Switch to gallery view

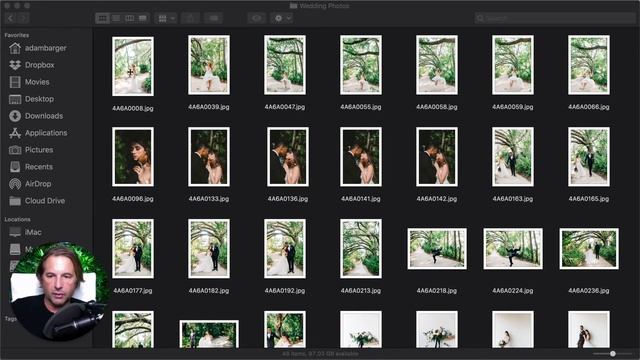pos(143,18)
